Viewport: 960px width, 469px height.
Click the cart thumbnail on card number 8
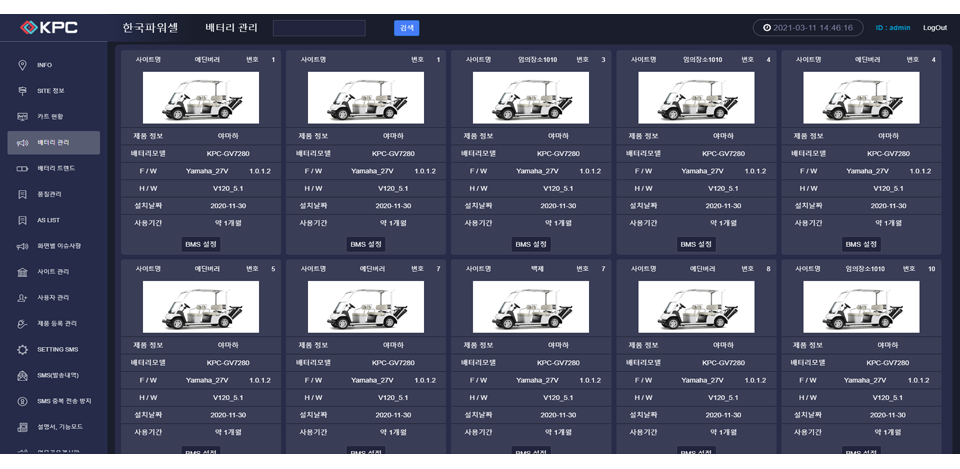(x=696, y=307)
